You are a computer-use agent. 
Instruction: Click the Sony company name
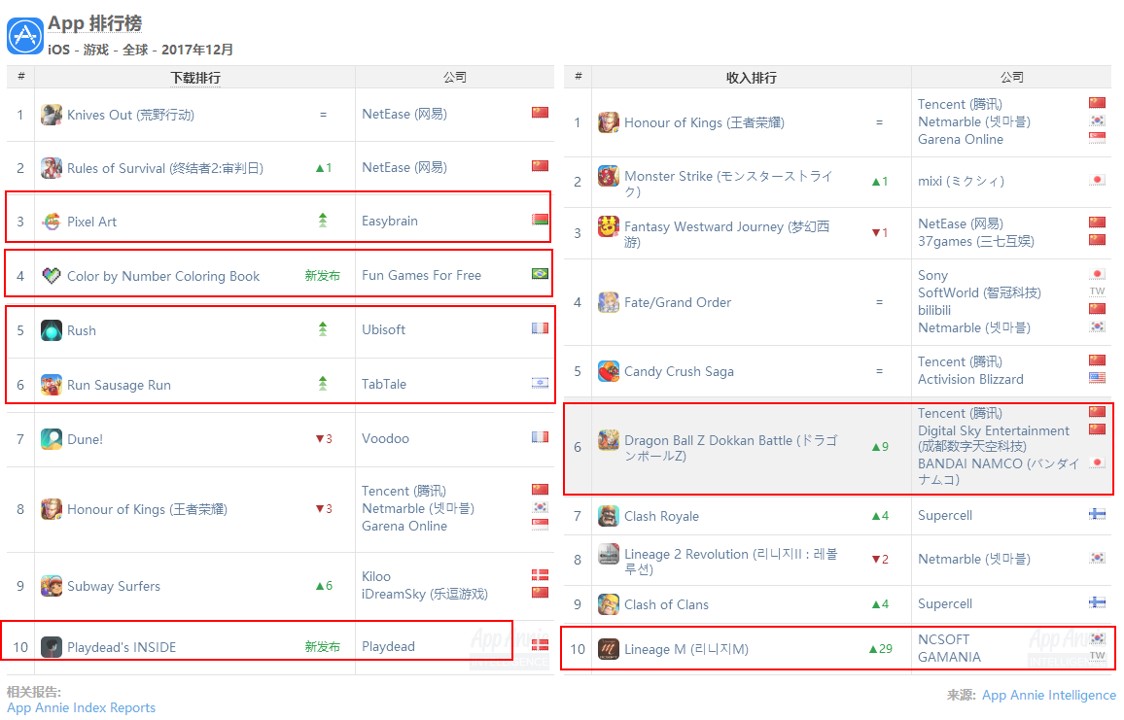[933, 275]
